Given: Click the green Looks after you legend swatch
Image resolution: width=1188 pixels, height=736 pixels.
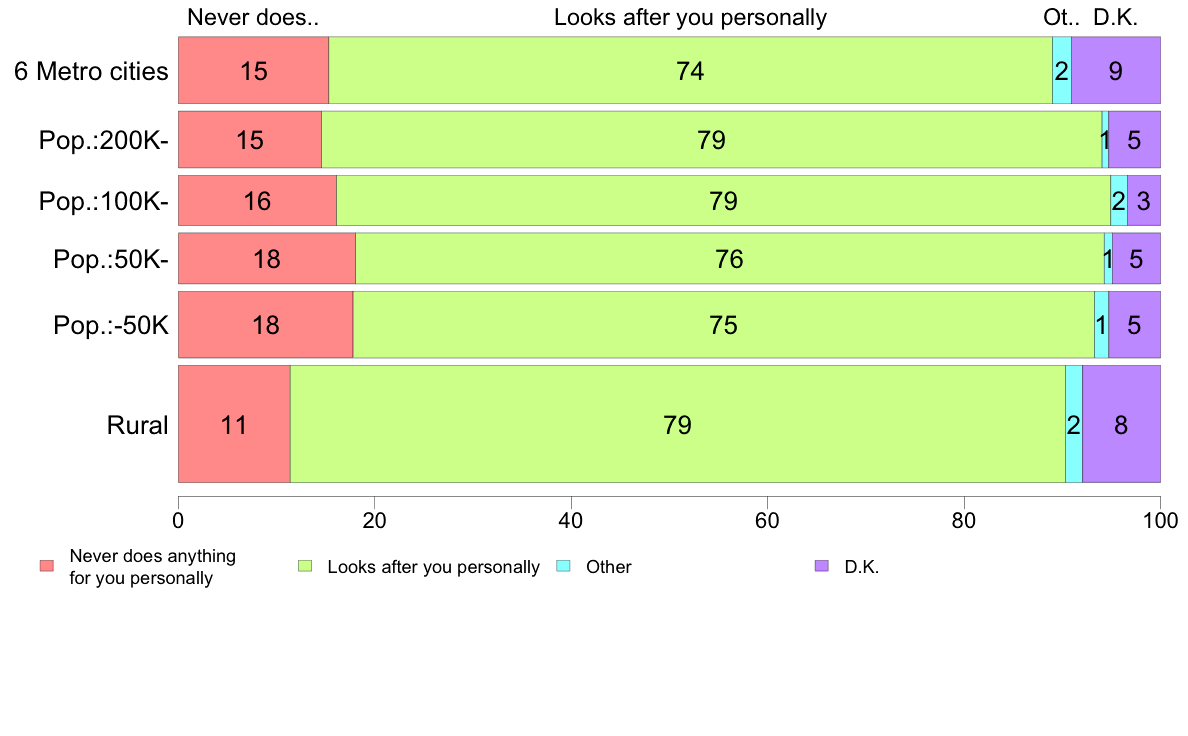Looking at the screenshot, I should click(305, 566).
